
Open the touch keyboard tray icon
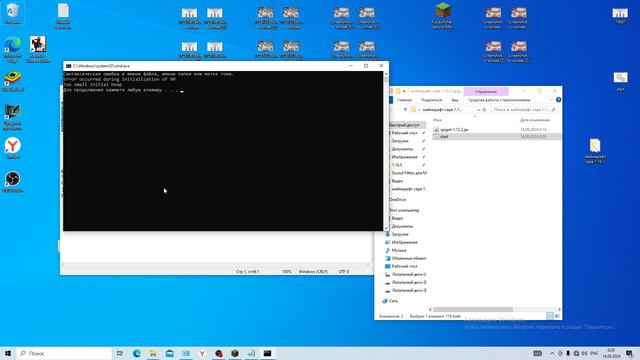click(538, 353)
